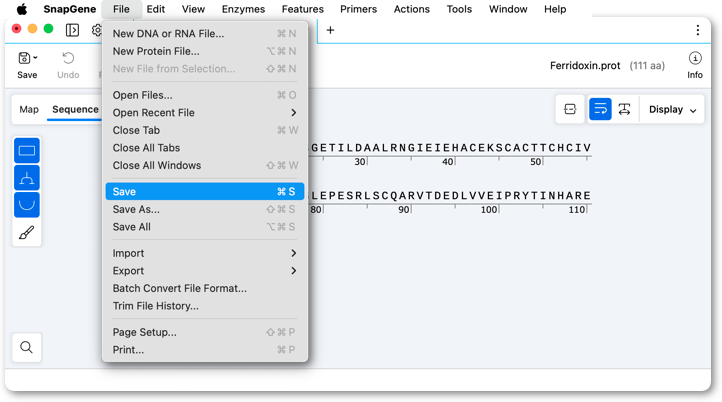Click the first visible sequence row ending in CHCIV
Image resolution: width=722 pixels, height=402 pixels.
tap(450, 148)
